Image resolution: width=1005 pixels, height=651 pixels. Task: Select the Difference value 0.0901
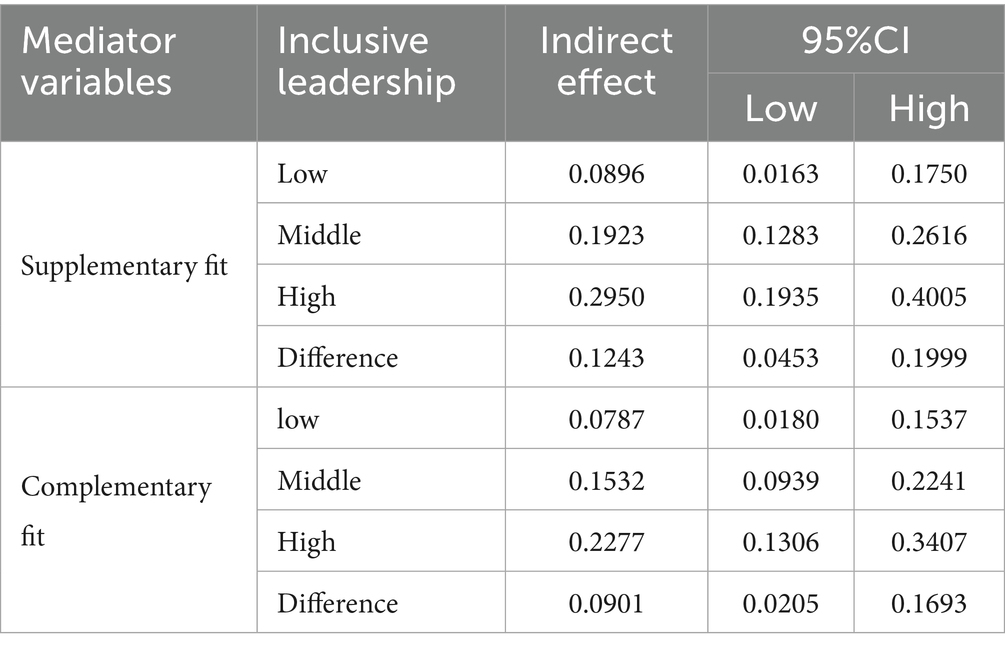coord(606,602)
